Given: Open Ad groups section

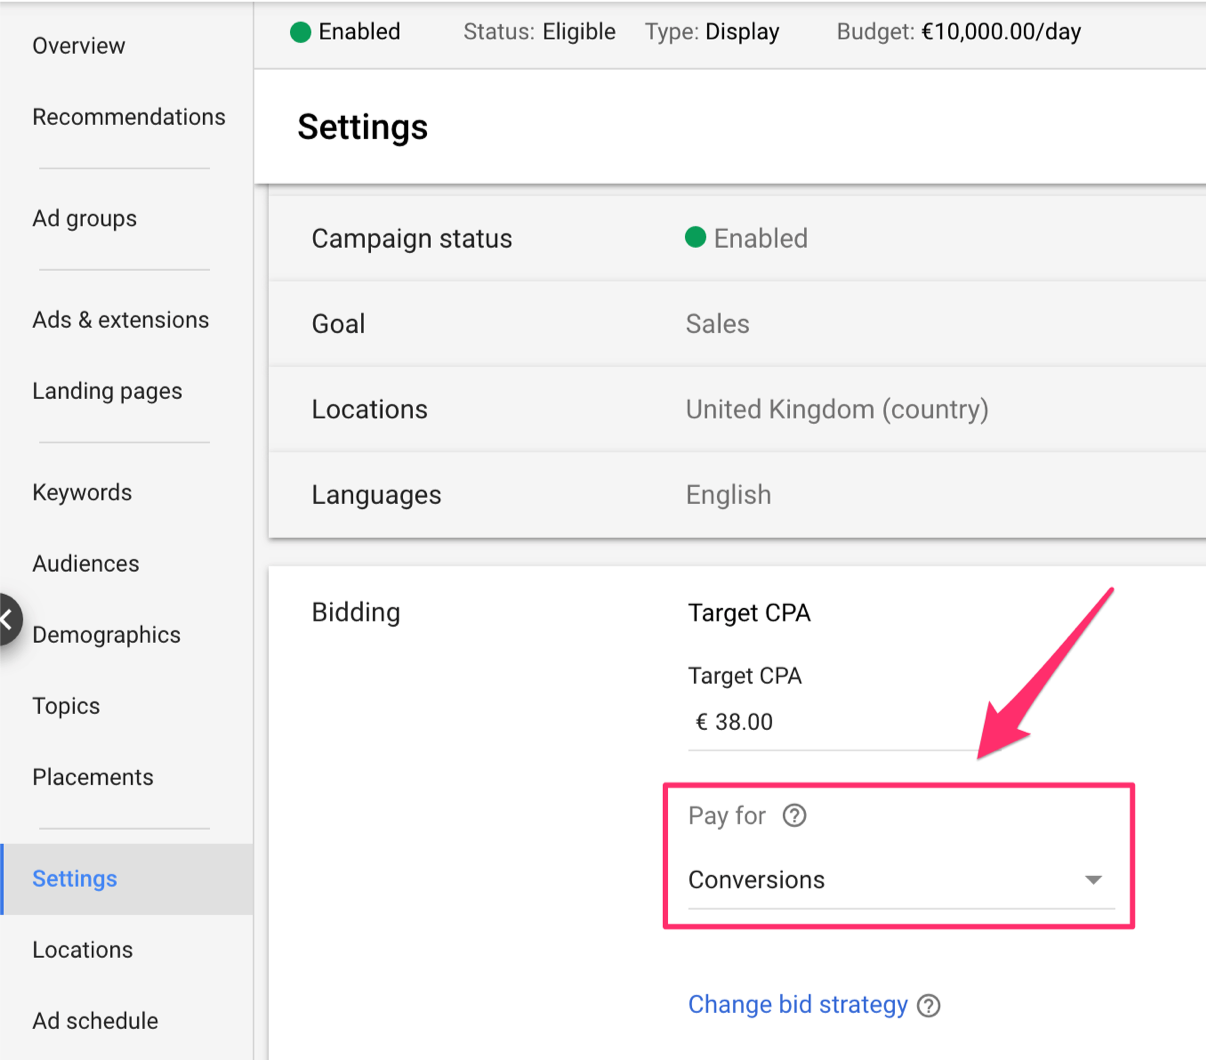Looking at the screenshot, I should click(85, 218).
